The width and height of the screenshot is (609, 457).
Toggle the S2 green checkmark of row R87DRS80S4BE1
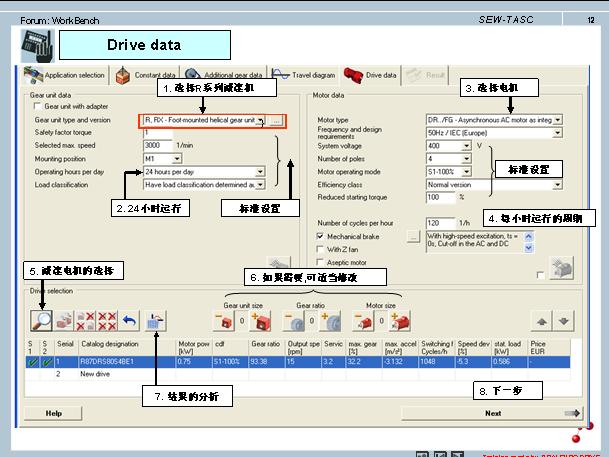(x=47, y=362)
